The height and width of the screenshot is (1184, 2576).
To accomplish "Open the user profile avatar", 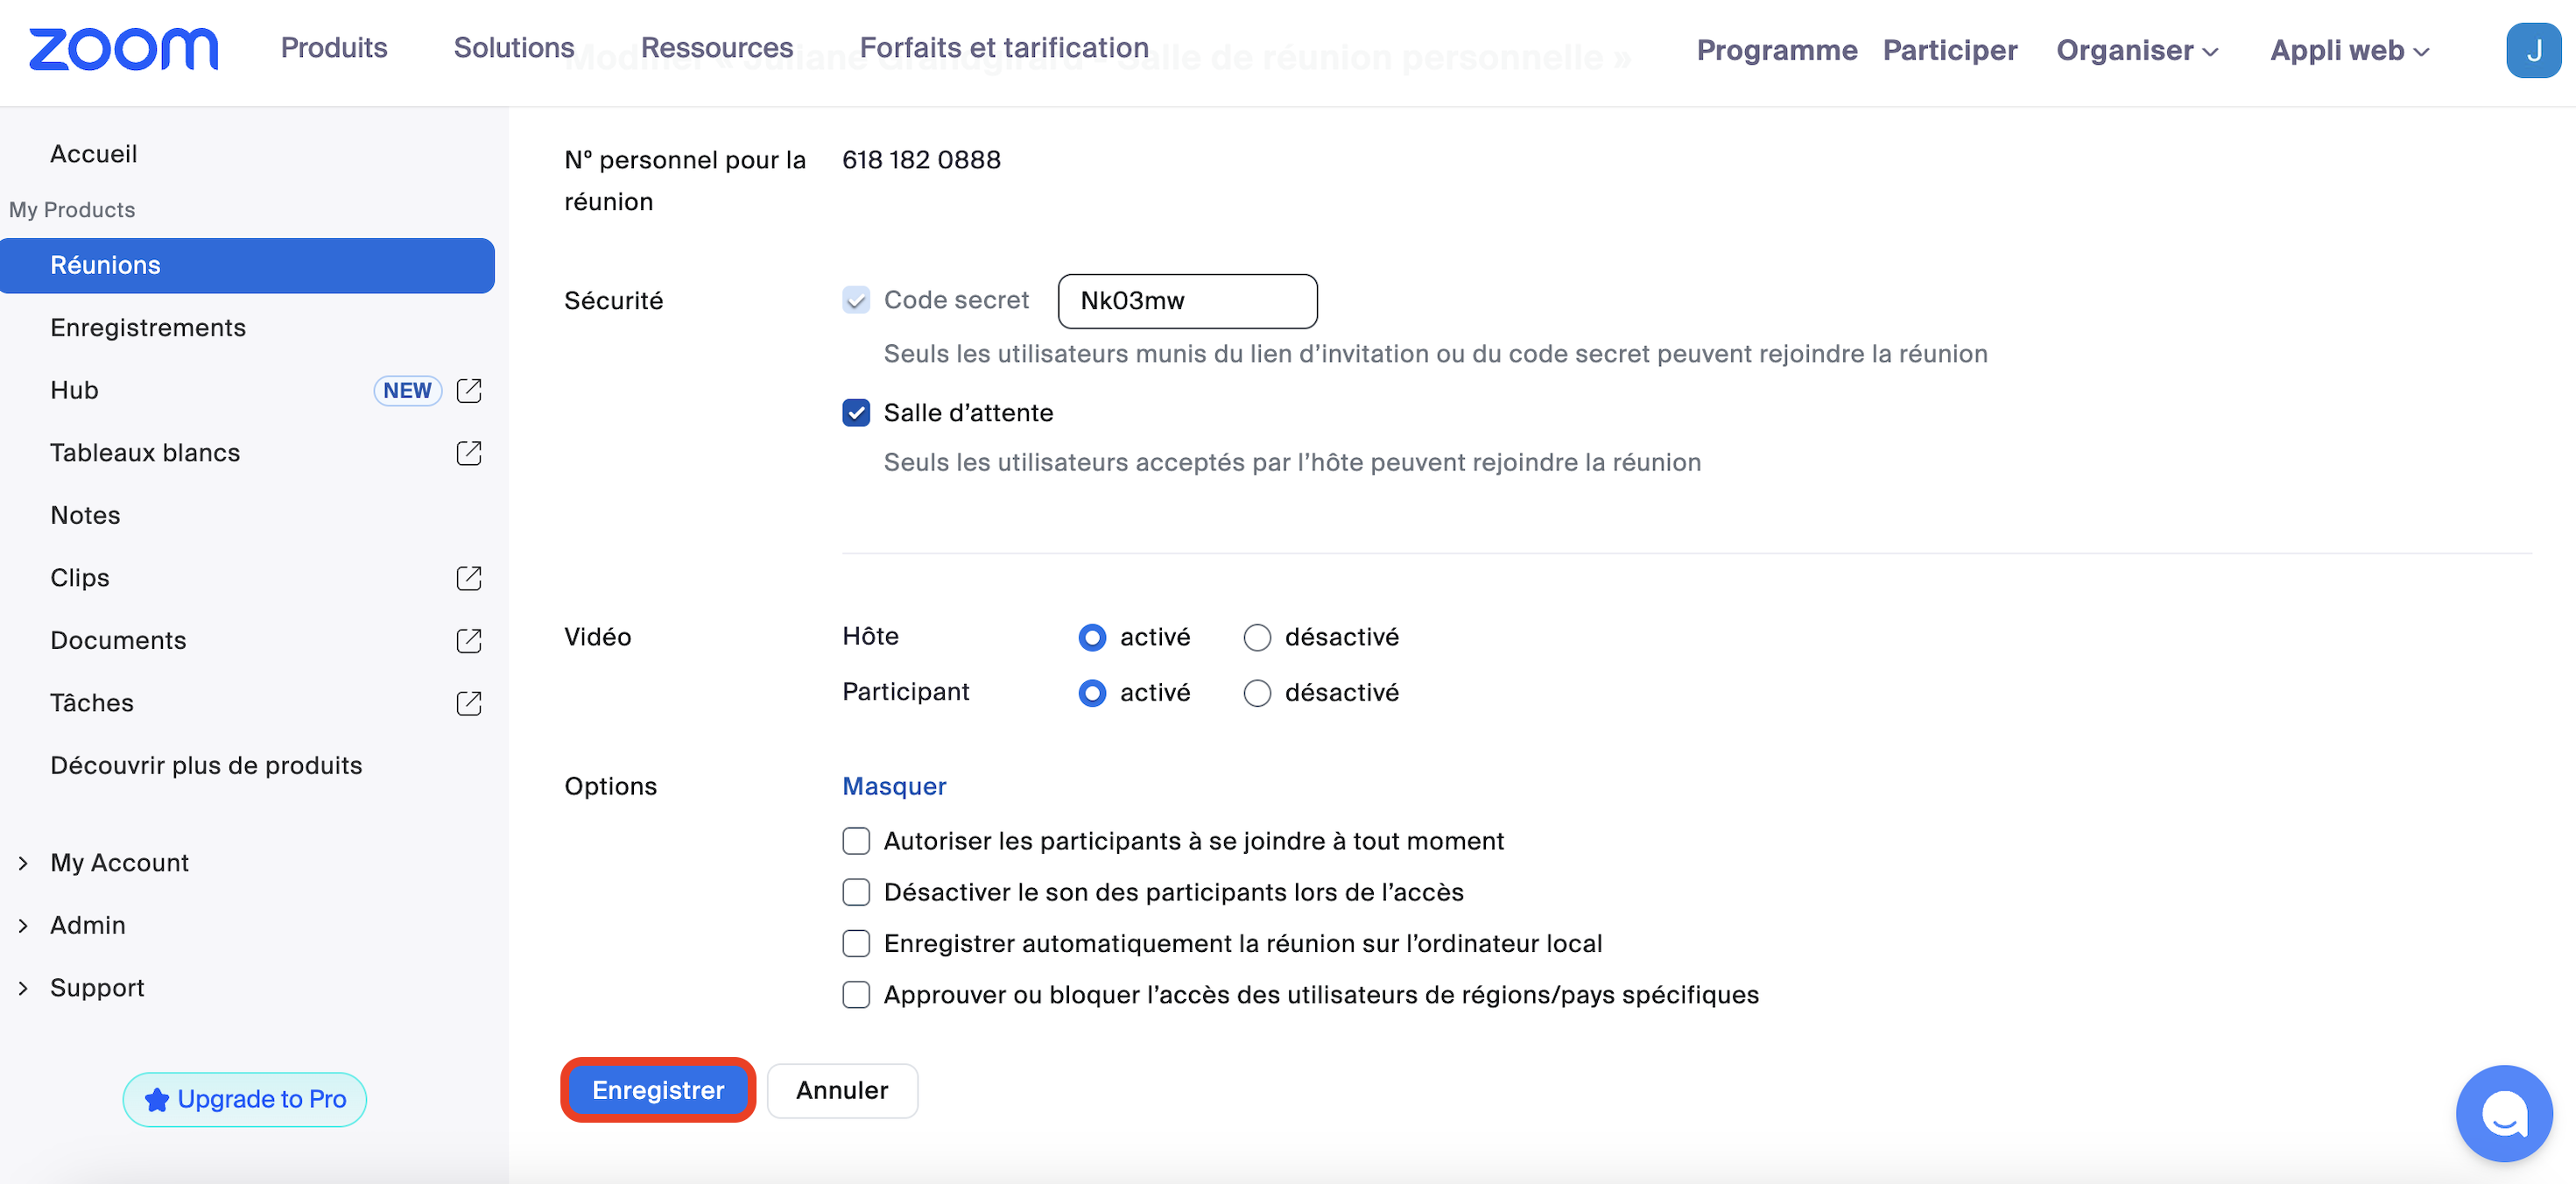I will [x=2532, y=50].
